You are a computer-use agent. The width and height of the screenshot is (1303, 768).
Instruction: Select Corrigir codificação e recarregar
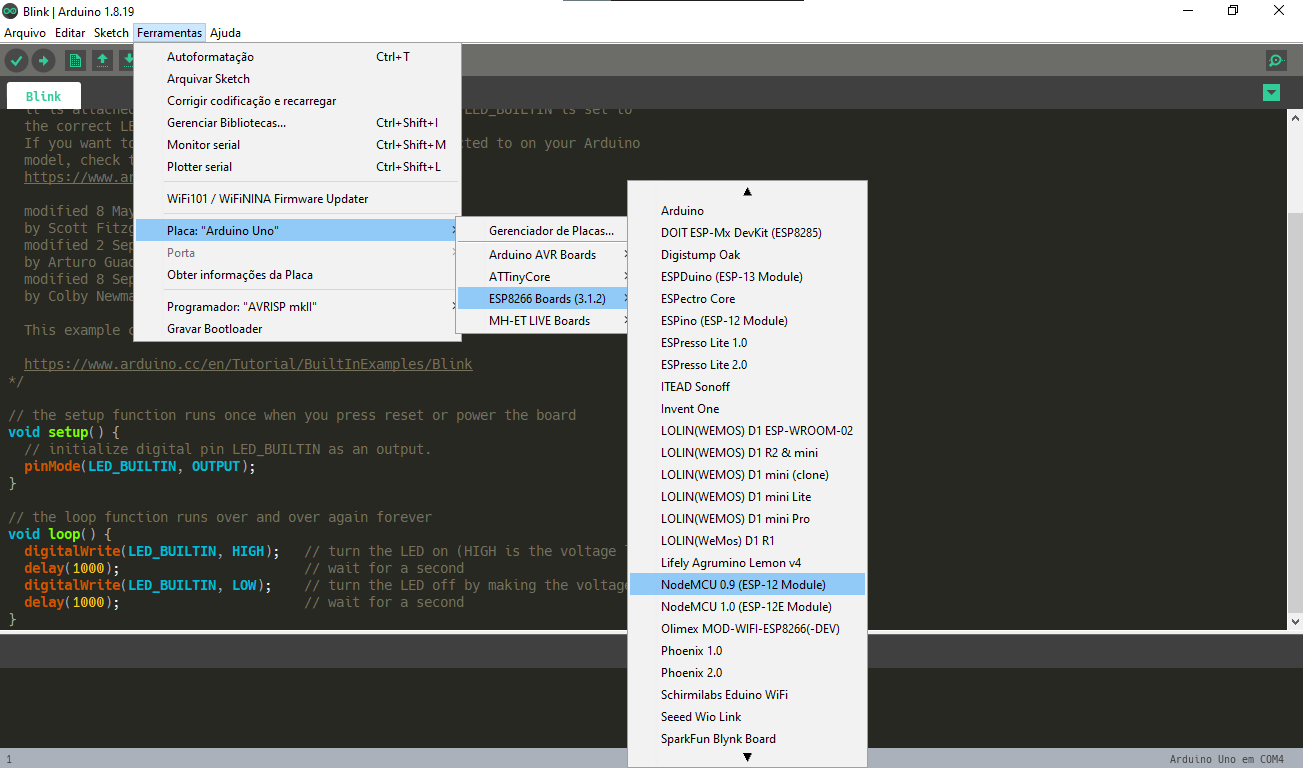pos(297,101)
